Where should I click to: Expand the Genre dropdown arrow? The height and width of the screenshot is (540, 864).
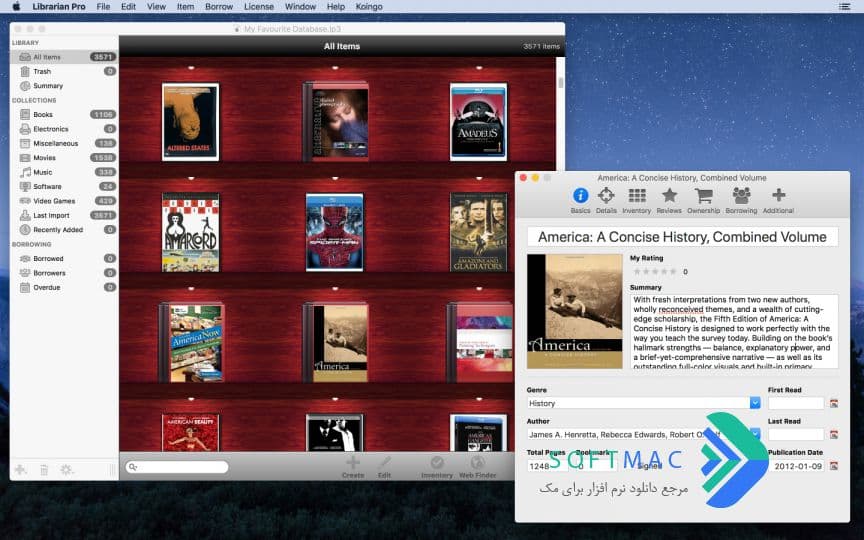[755, 403]
